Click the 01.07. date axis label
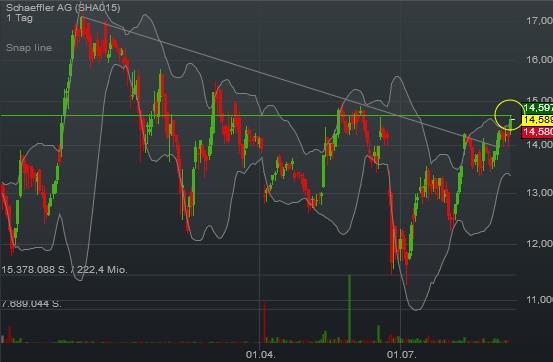The image size is (553, 362). [x=402, y=354]
